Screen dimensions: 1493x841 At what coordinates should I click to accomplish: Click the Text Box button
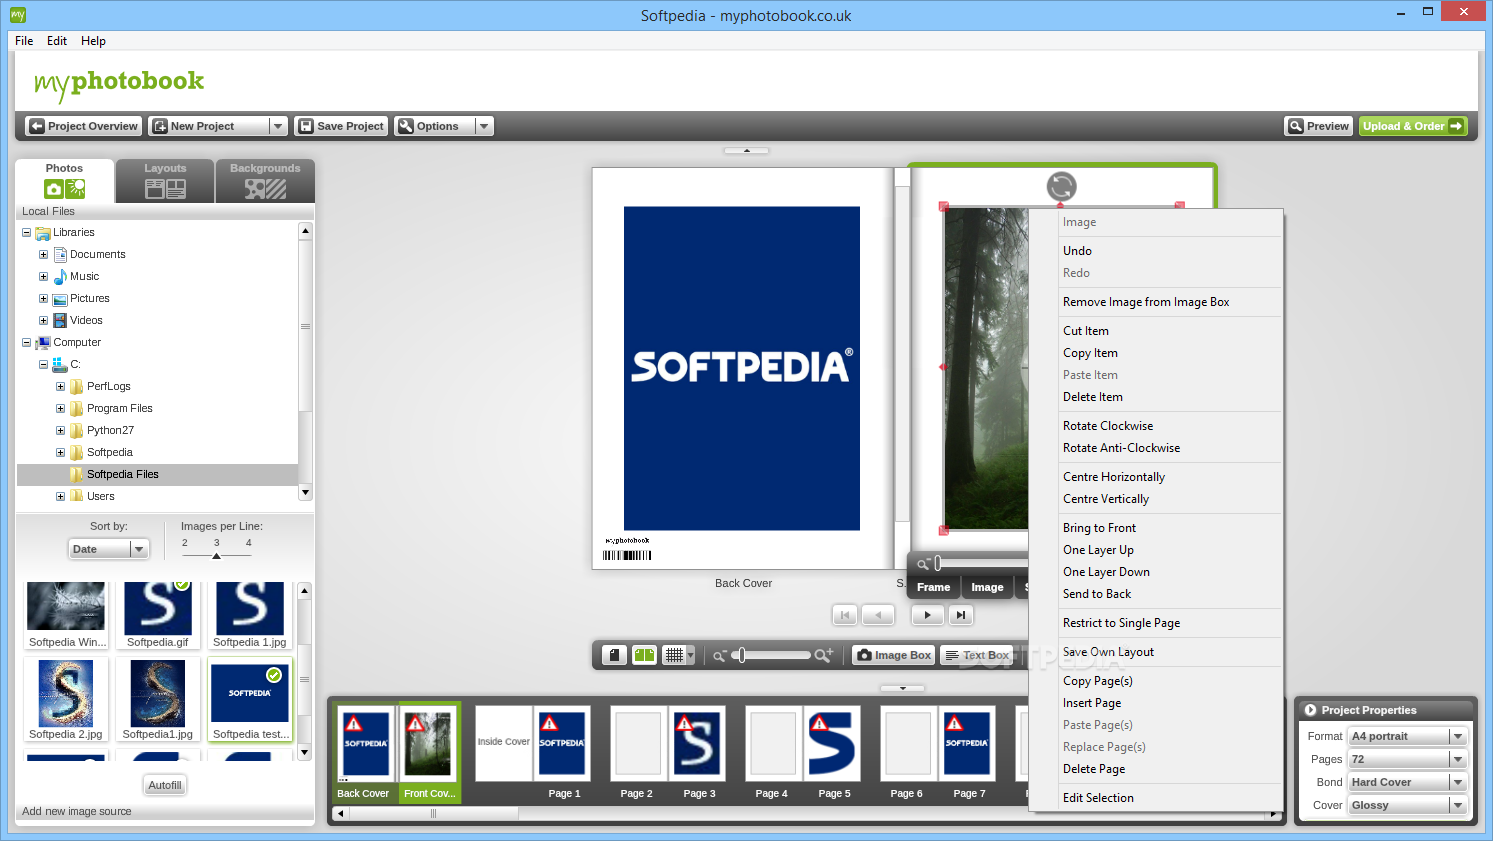(976, 655)
